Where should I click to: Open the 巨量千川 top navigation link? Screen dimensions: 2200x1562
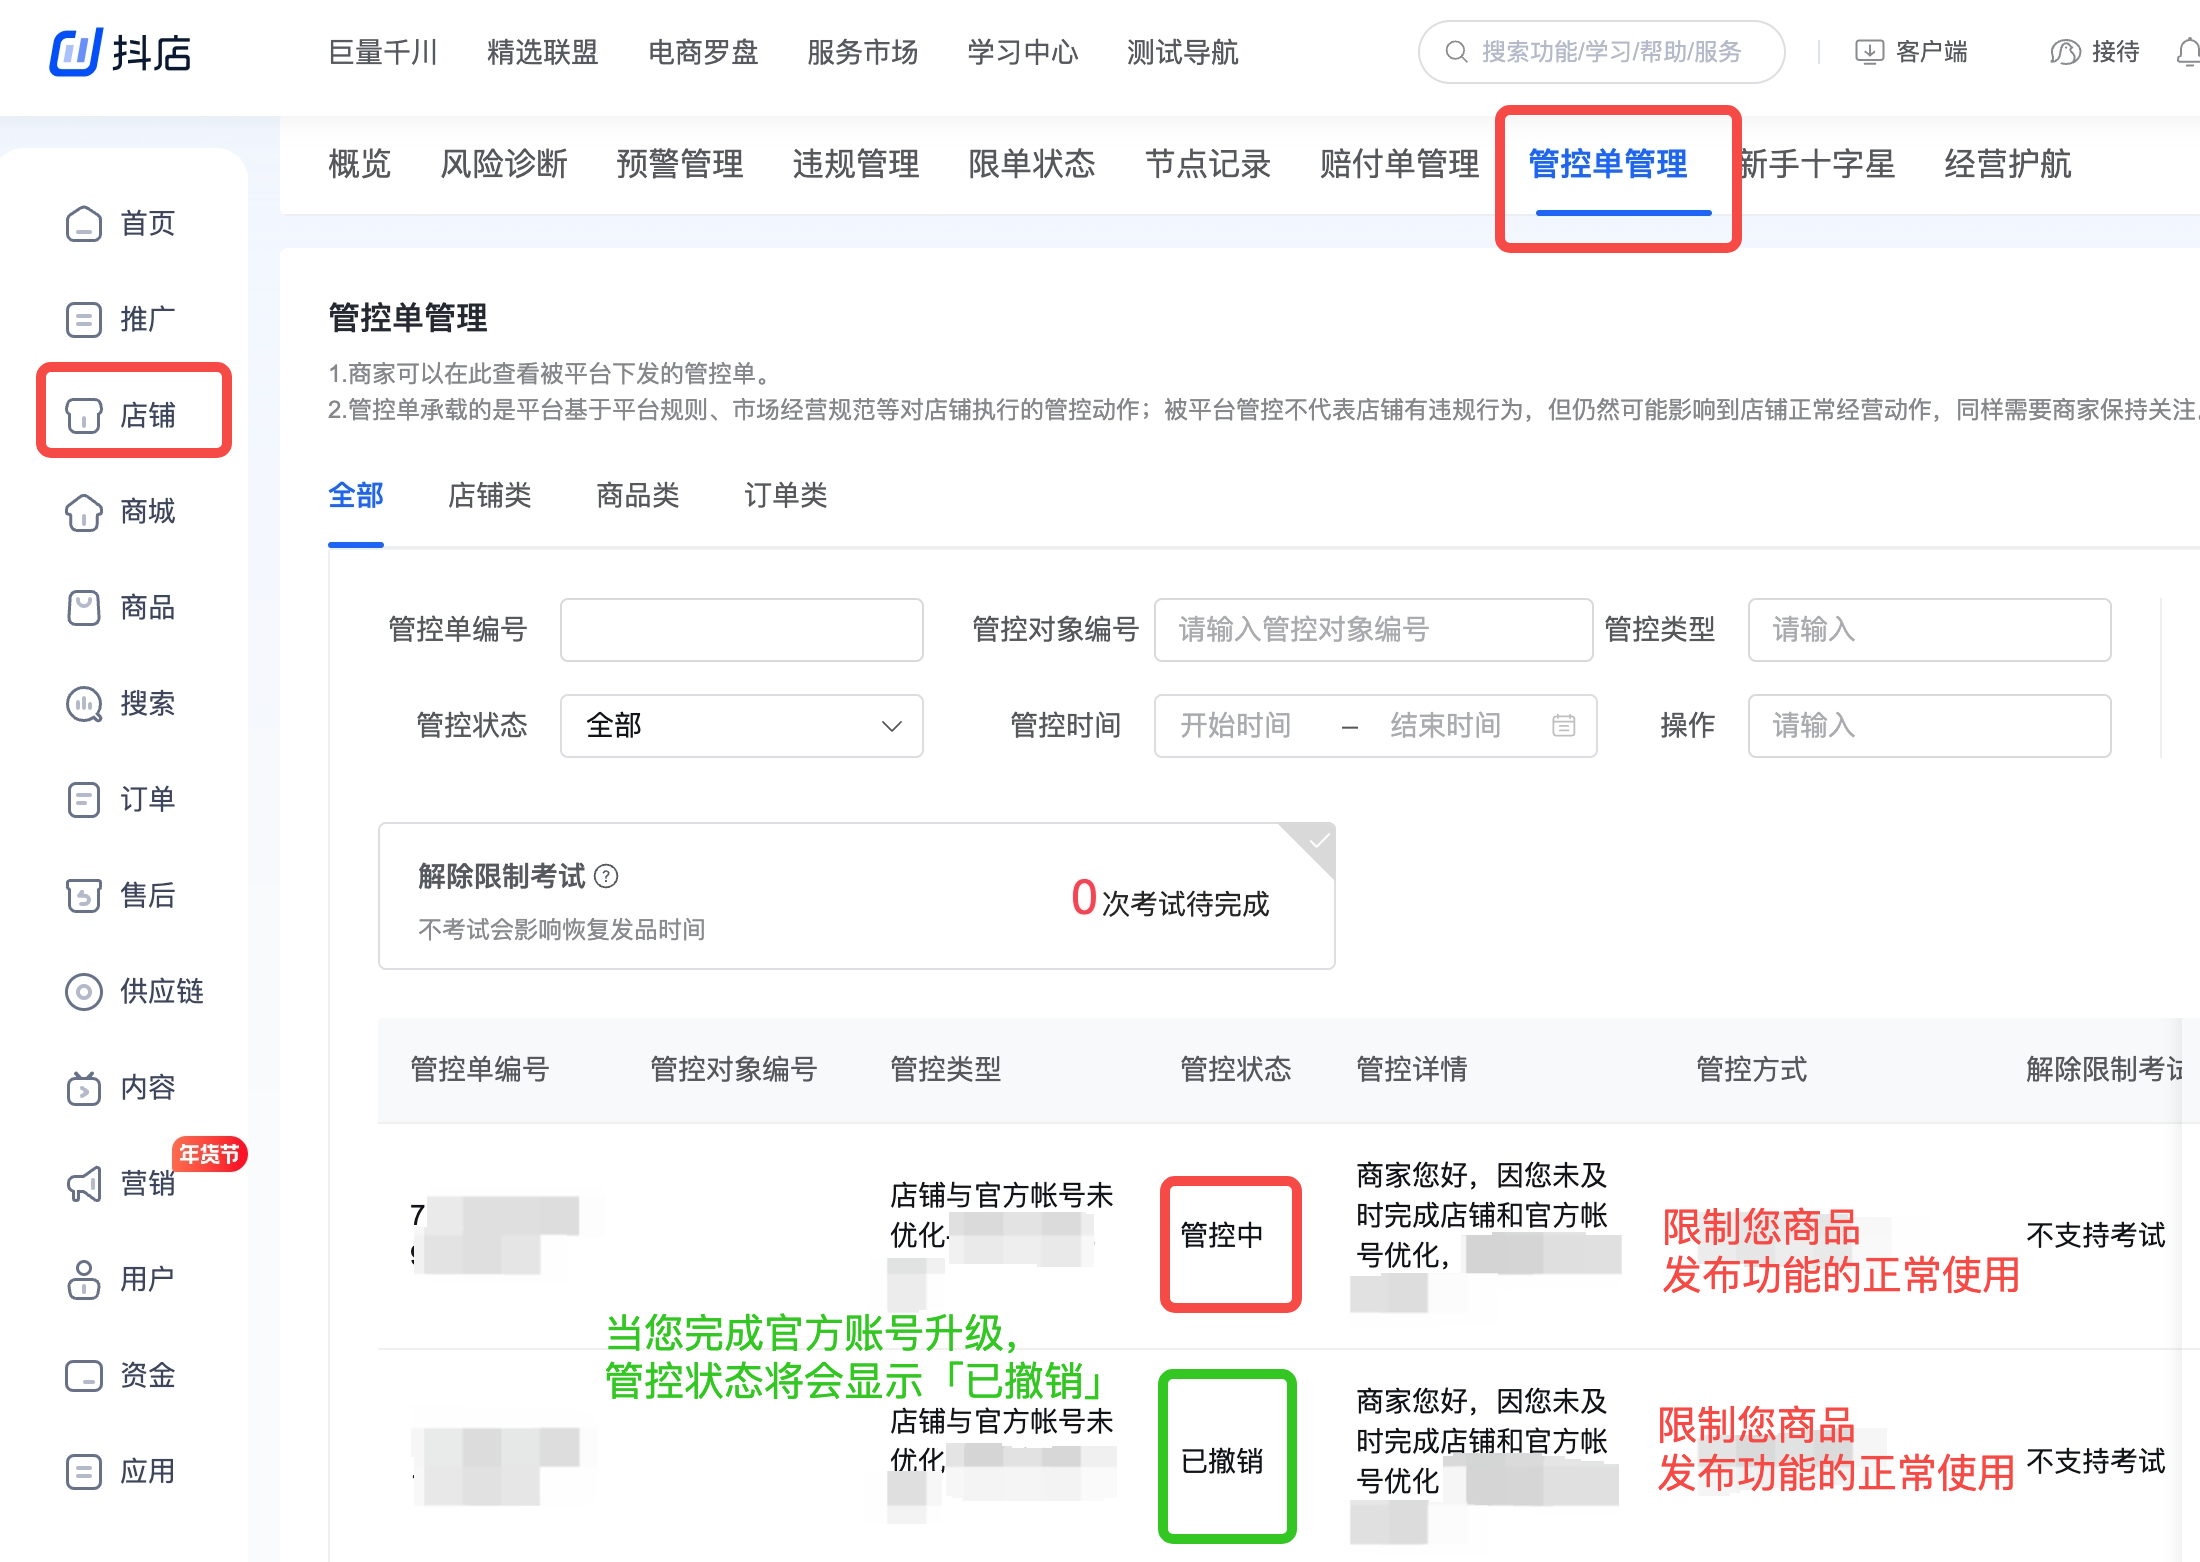tap(383, 52)
